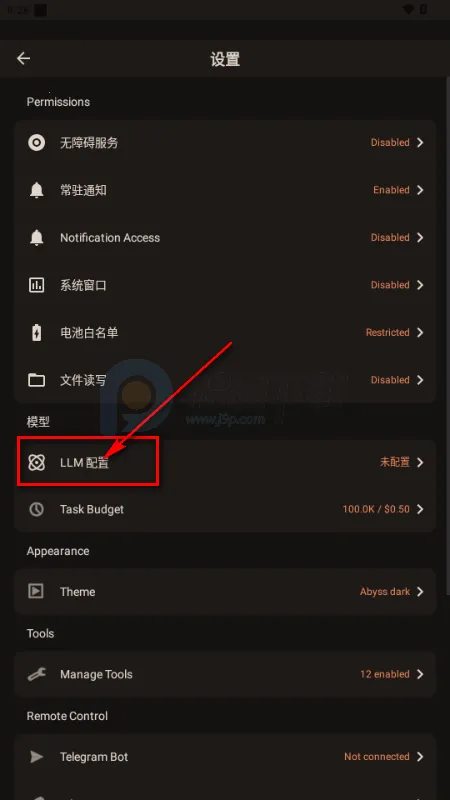
Task: Open the Manage Tools entry
Action: click(x=225, y=674)
